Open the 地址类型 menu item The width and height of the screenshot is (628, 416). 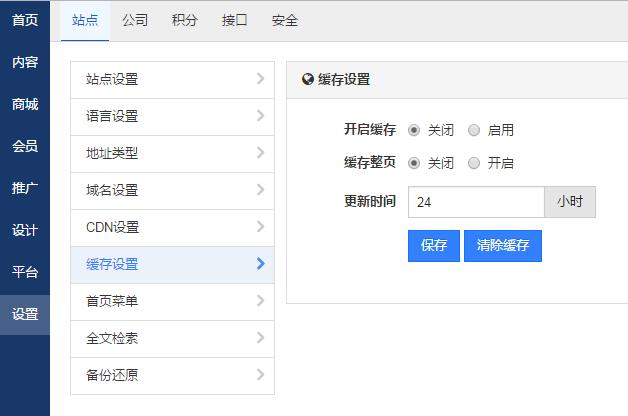coord(173,153)
